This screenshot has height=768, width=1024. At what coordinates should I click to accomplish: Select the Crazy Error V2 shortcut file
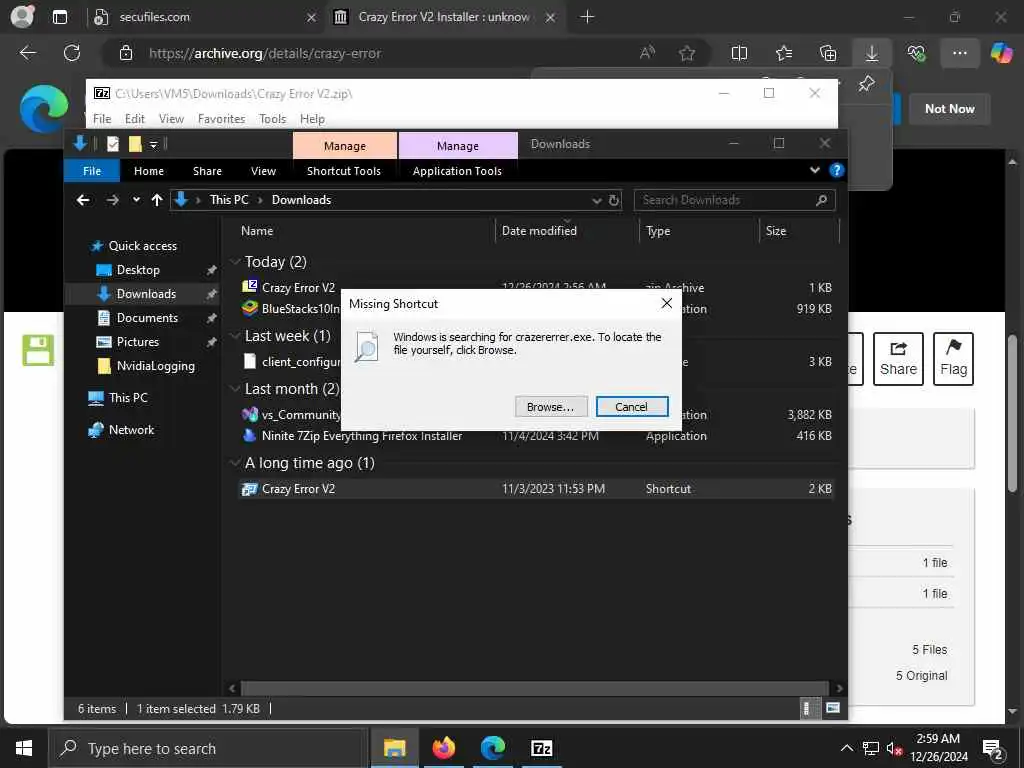pyautogui.click(x=536, y=488)
